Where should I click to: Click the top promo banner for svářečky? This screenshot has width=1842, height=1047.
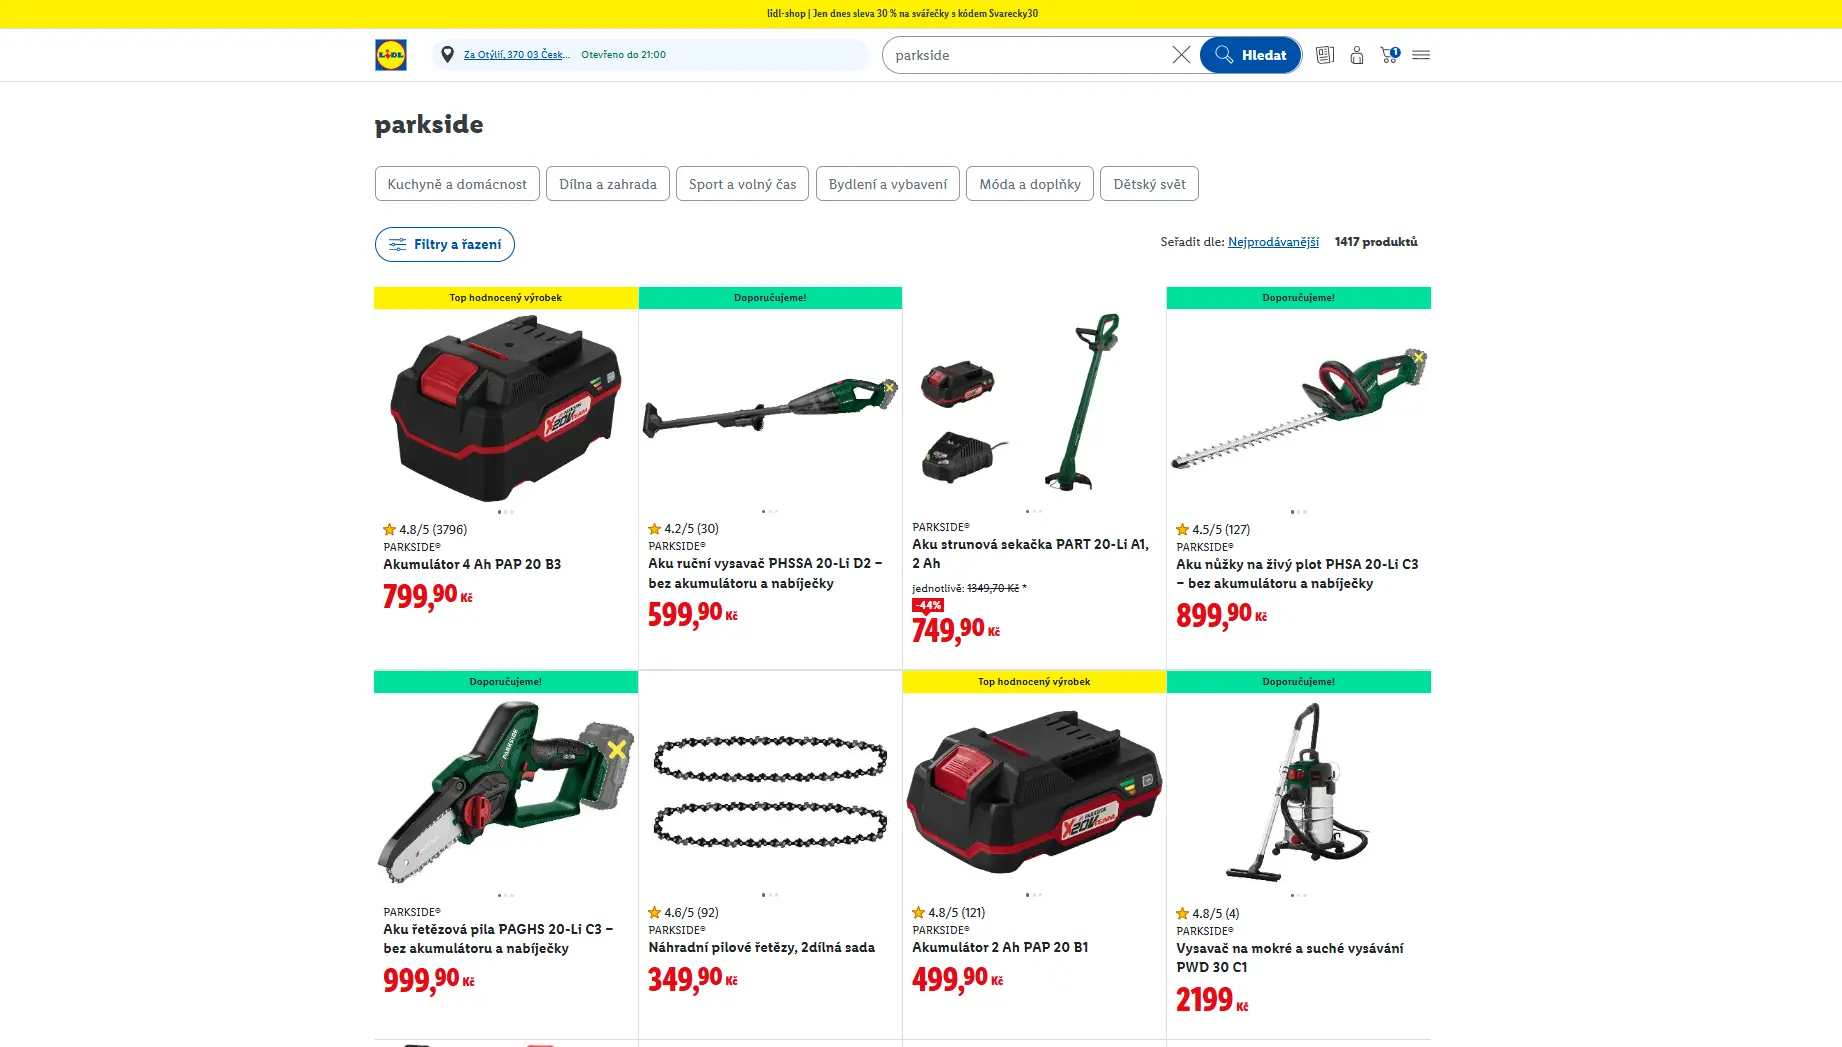[902, 14]
